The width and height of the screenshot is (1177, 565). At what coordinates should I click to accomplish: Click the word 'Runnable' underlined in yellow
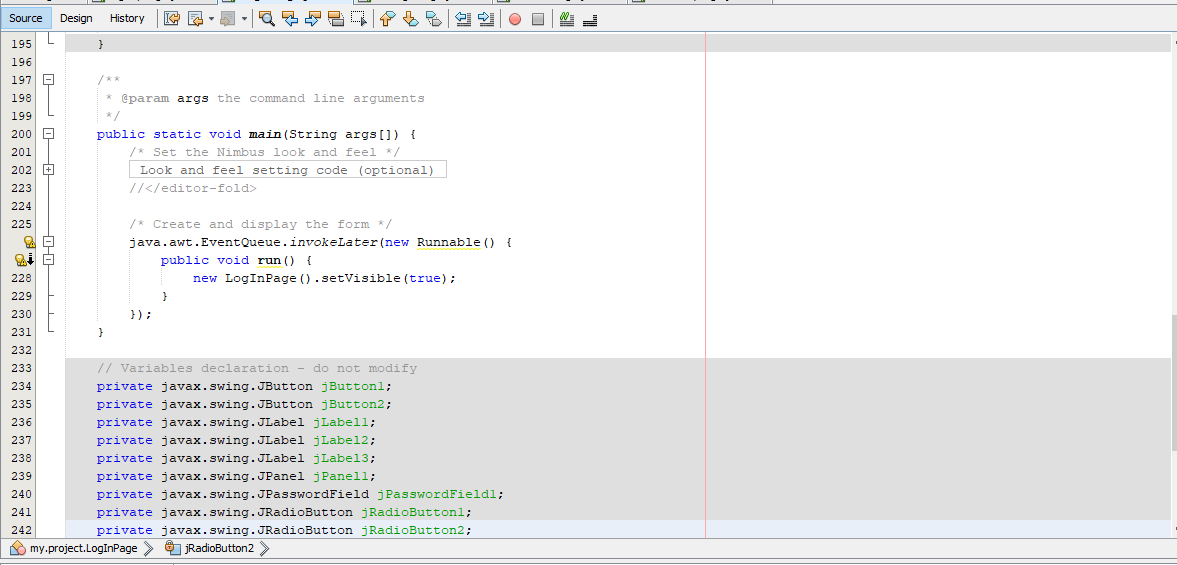(448, 242)
